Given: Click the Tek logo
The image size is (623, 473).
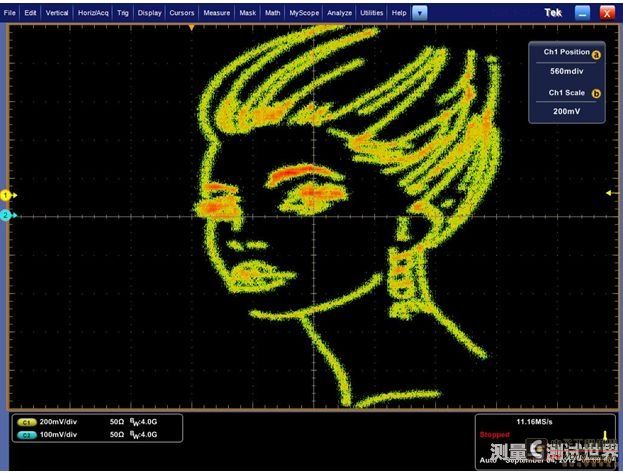Looking at the screenshot, I should pyautogui.click(x=553, y=13).
